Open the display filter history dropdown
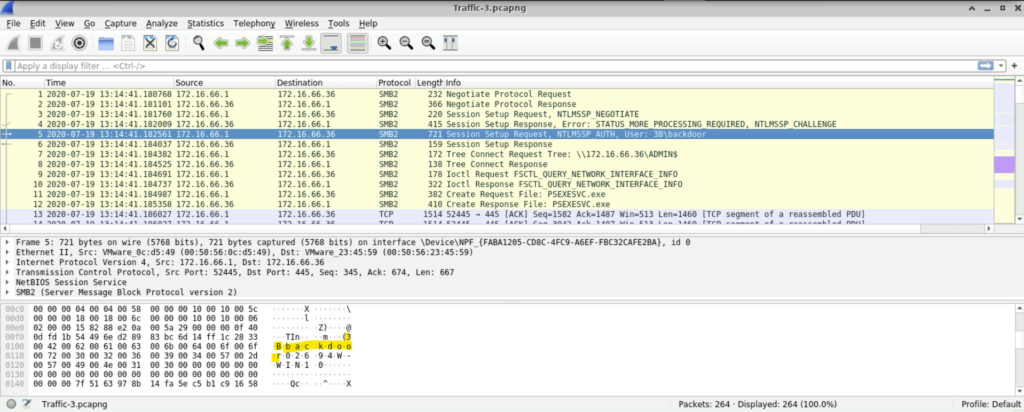The width and height of the screenshot is (1024, 412). 1003,66
